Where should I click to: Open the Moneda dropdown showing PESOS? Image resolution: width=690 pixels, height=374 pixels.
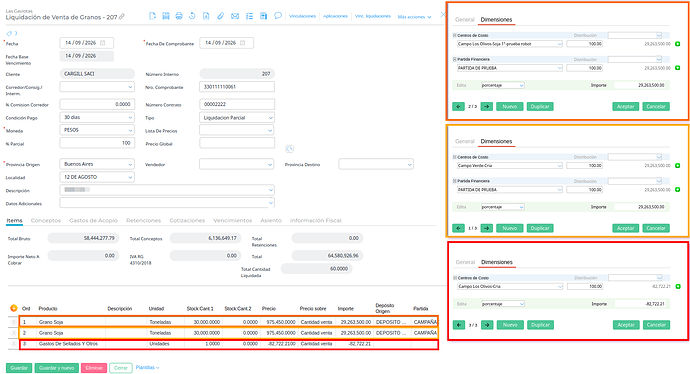97,130
